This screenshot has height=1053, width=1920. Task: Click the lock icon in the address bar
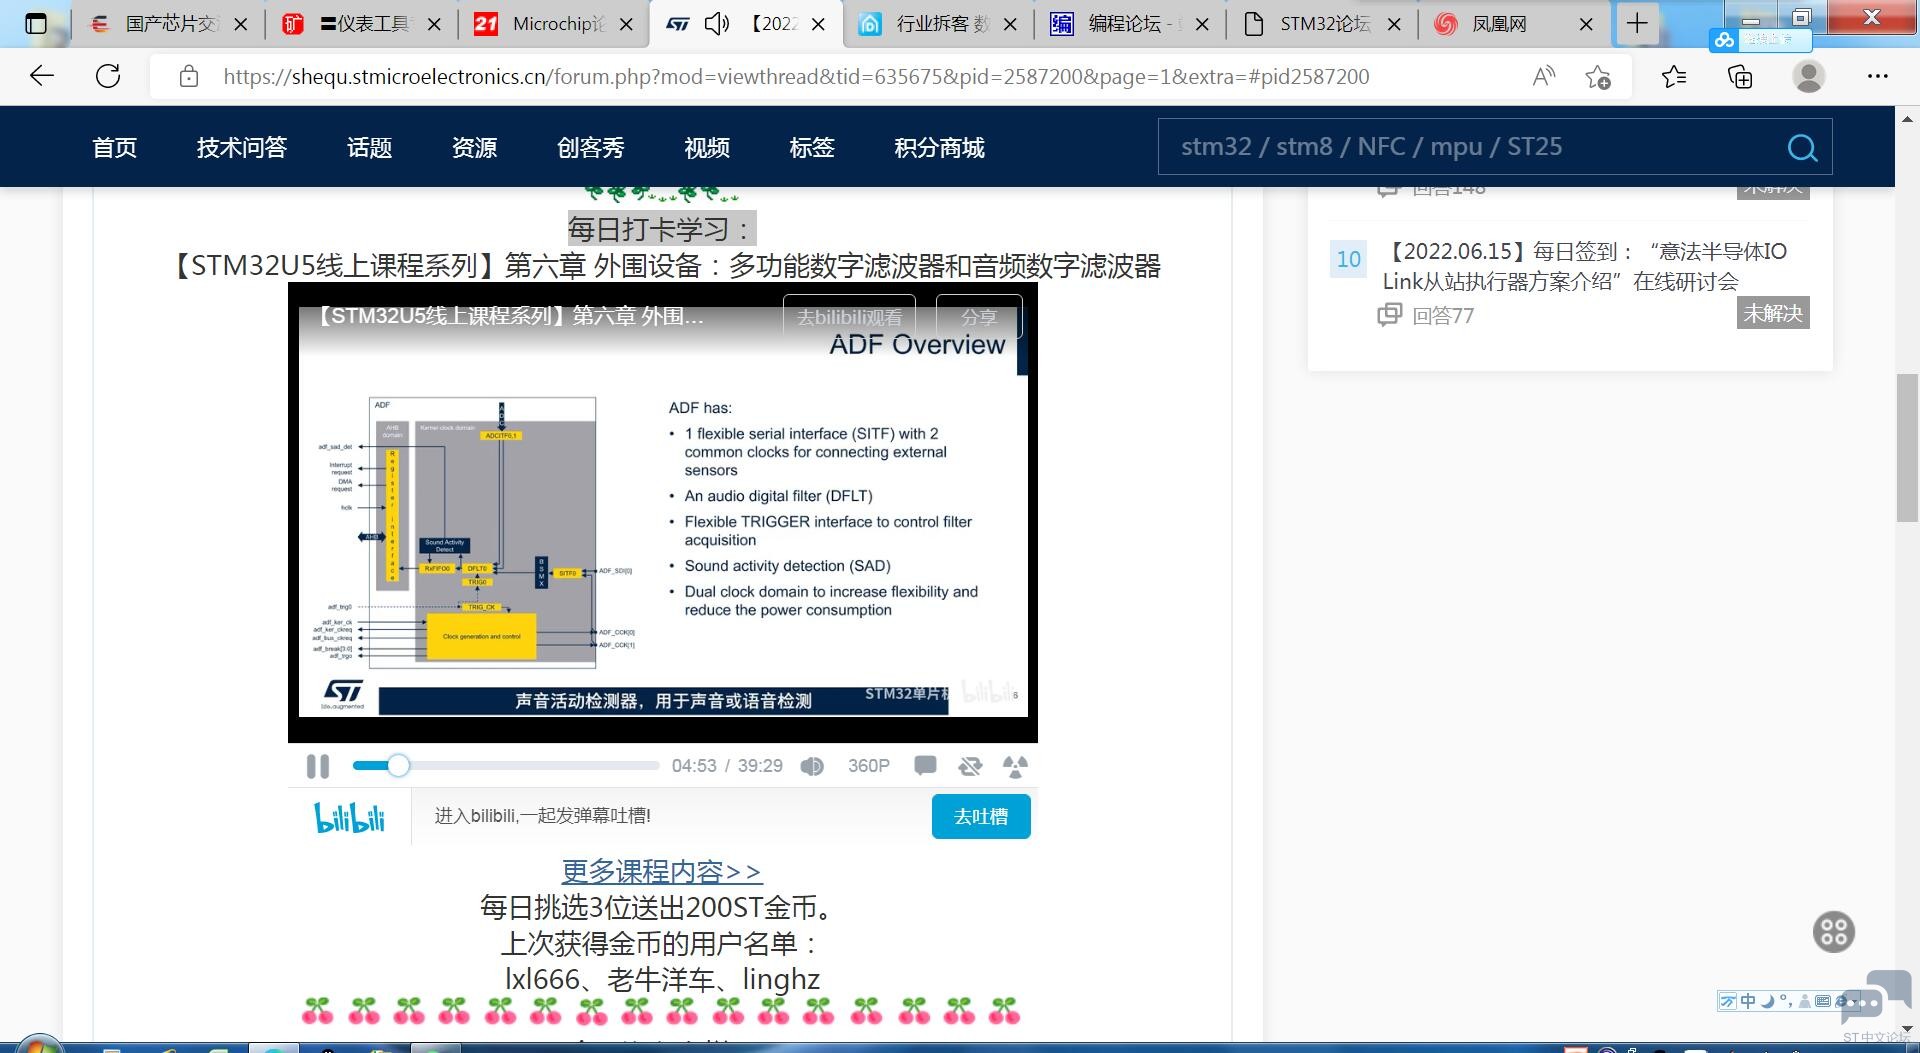tap(189, 76)
